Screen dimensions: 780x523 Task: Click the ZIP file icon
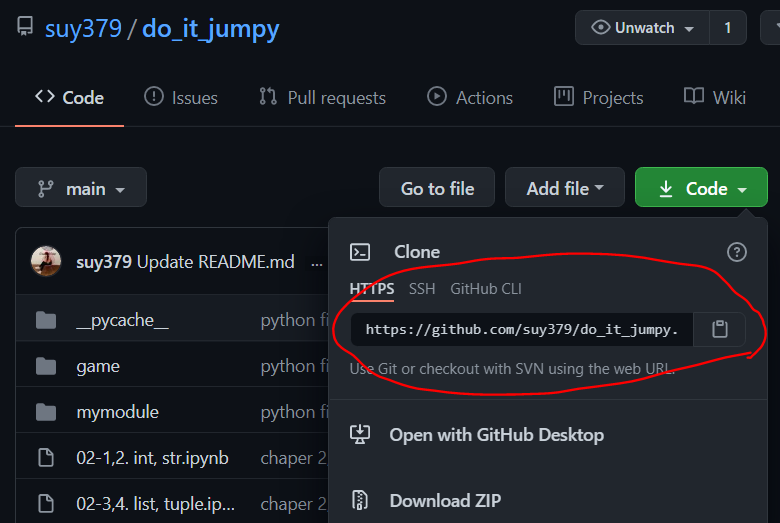pos(360,500)
